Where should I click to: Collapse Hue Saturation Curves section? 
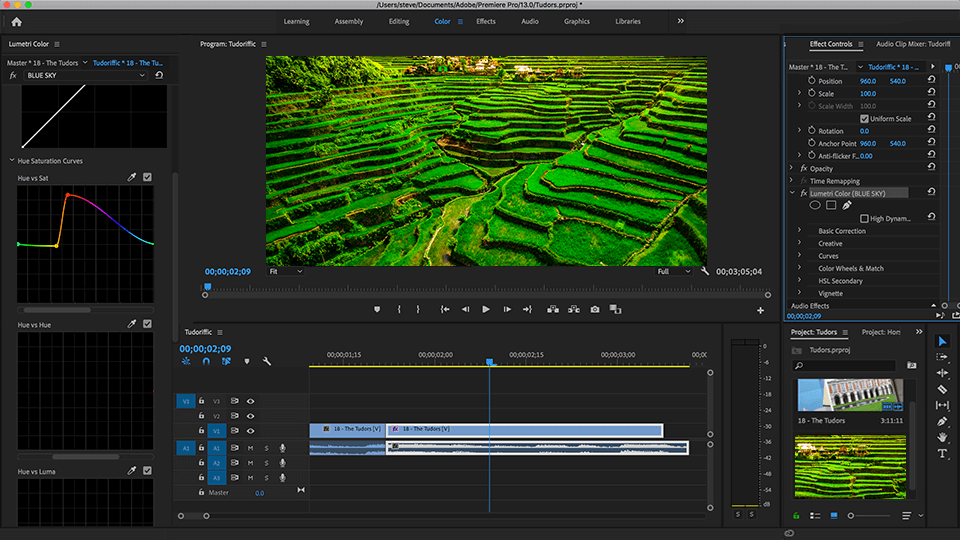(12, 160)
